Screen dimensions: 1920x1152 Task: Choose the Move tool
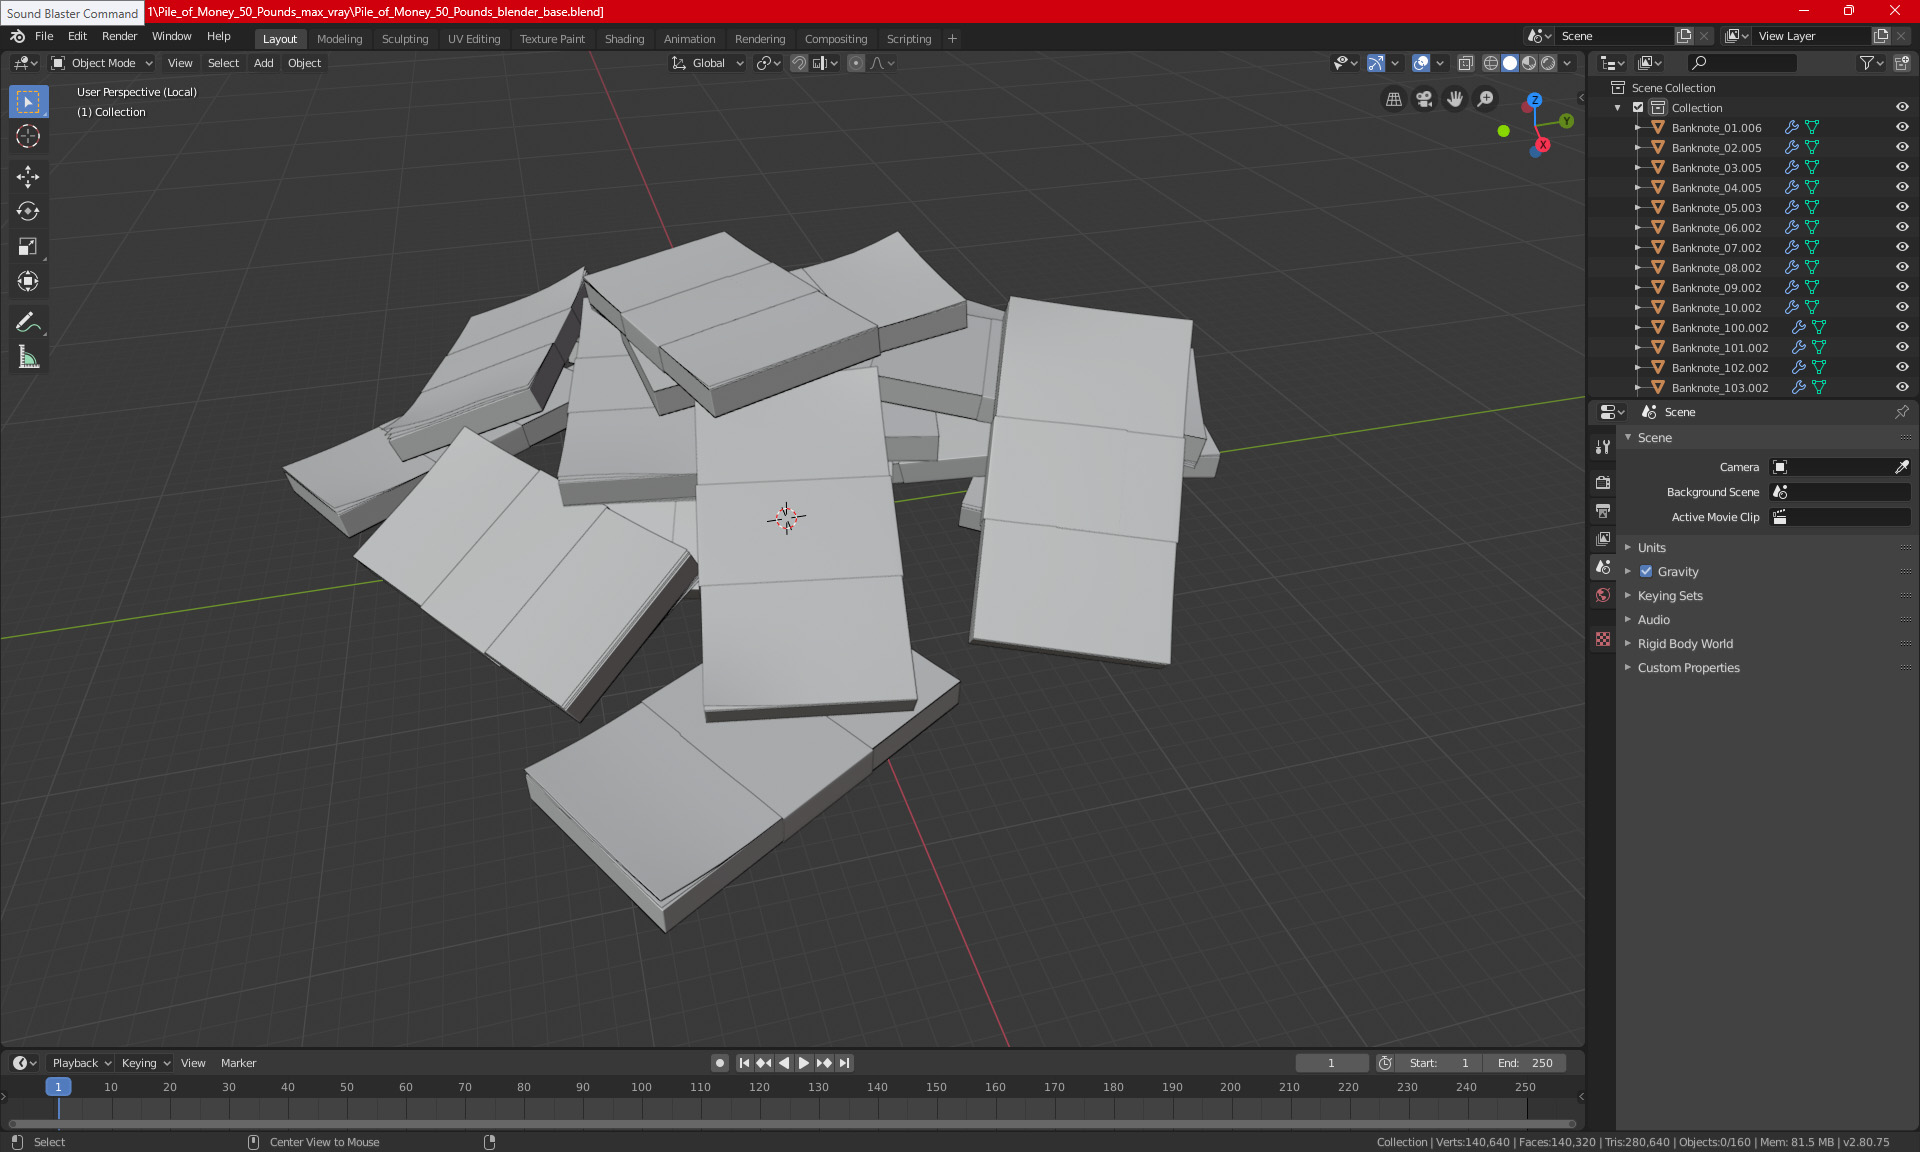28,177
